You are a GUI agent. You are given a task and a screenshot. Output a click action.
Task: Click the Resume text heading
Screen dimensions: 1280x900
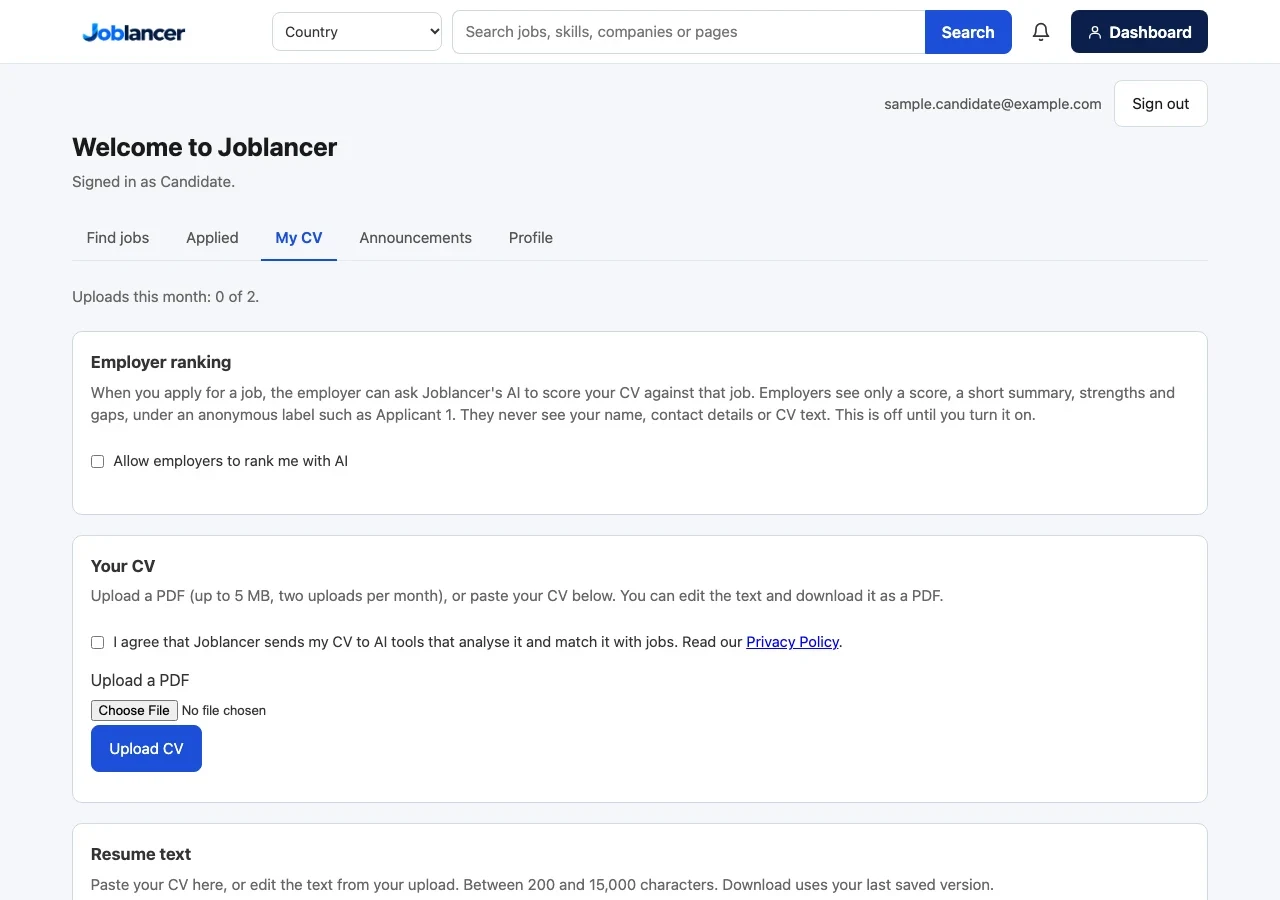[x=141, y=854]
